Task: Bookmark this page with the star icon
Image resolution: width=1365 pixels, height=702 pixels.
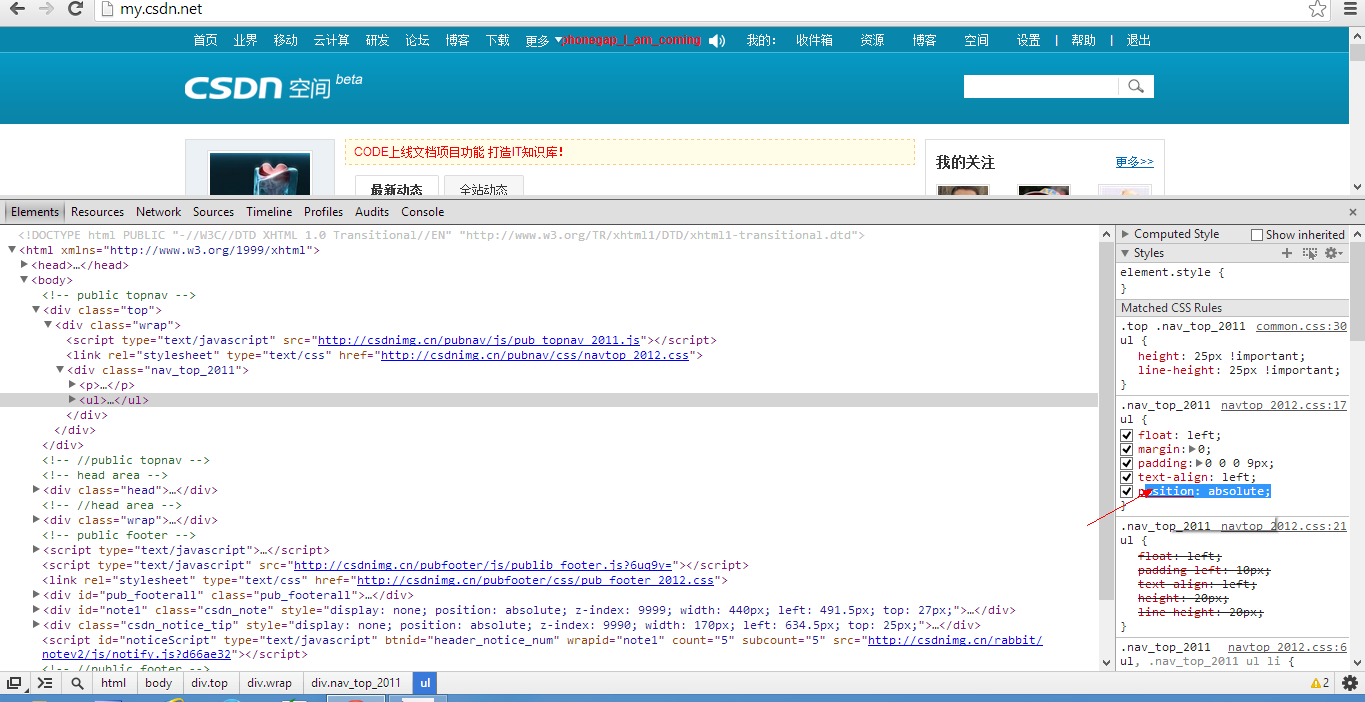Action: pos(1318,9)
